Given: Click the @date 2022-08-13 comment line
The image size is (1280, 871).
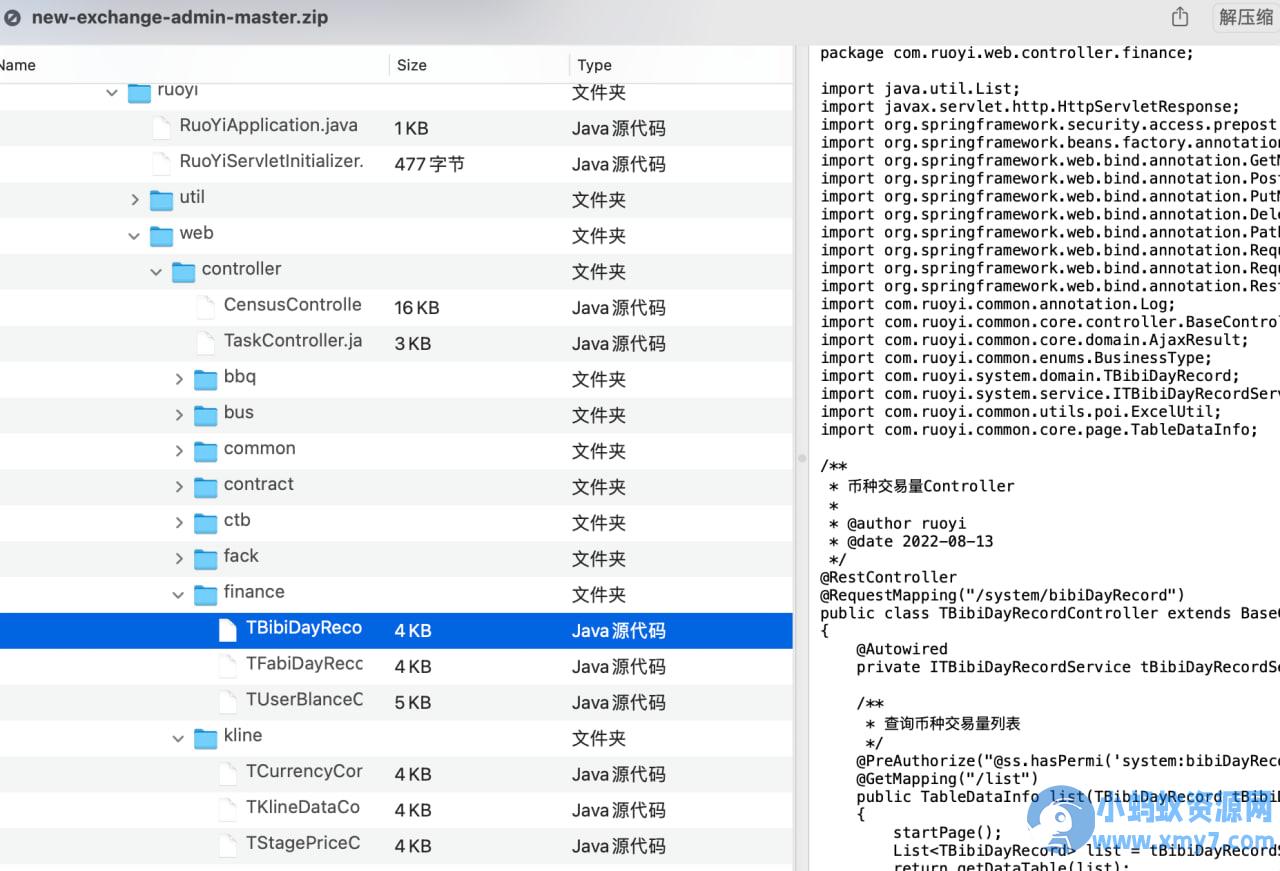Looking at the screenshot, I should click(x=910, y=541).
